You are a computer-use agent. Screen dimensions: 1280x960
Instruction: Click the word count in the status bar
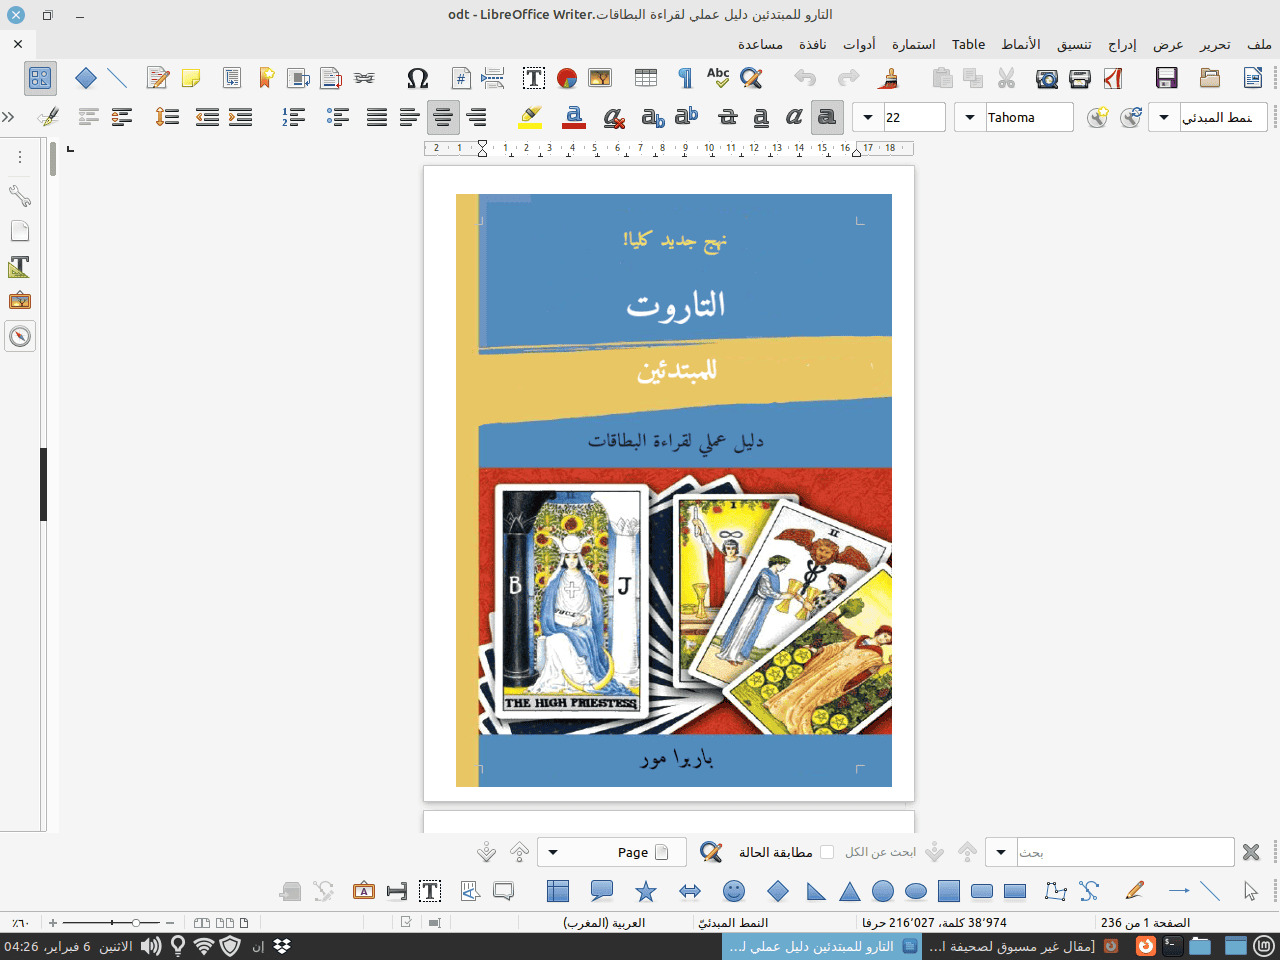pyautogui.click(x=934, y=922)
